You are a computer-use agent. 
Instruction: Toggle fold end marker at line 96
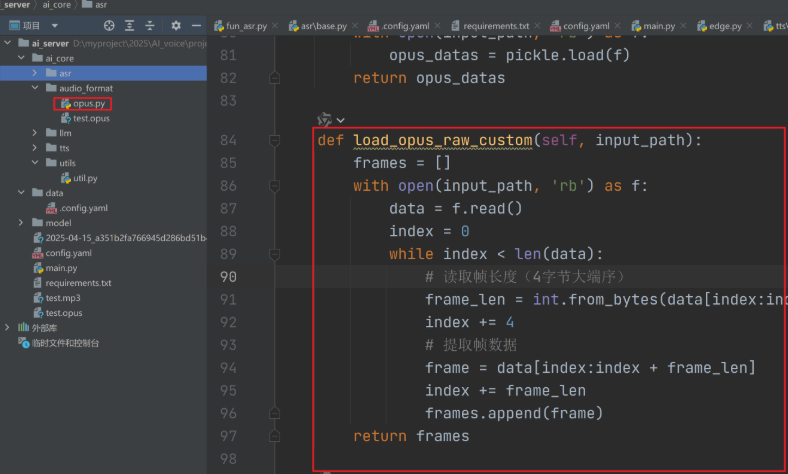pyautogui.click(x=274, y=413)
